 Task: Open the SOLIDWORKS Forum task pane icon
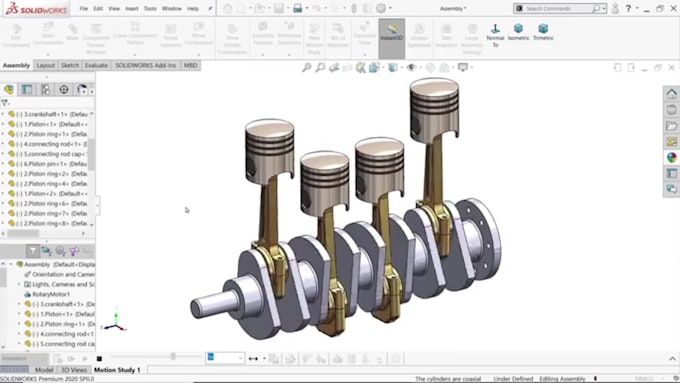pos(671,189)
